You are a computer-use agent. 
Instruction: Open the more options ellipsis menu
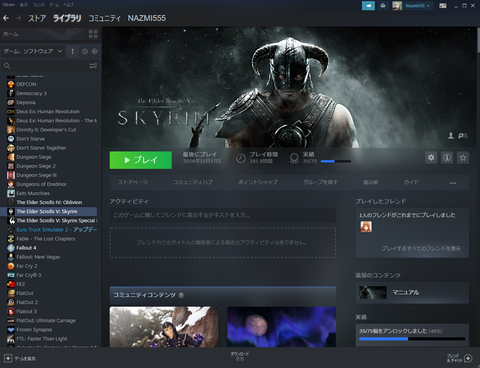click(453, 183)
